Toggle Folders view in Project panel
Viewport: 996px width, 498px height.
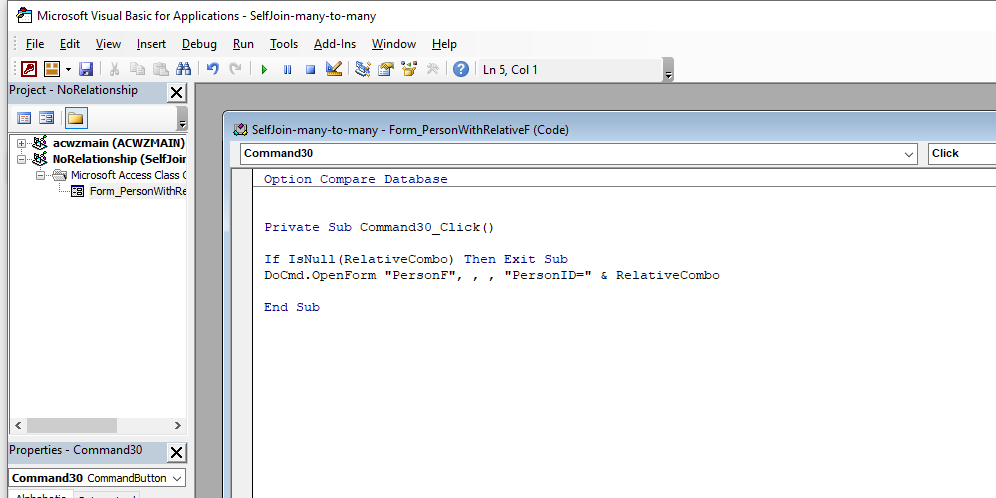coord(76,118)
